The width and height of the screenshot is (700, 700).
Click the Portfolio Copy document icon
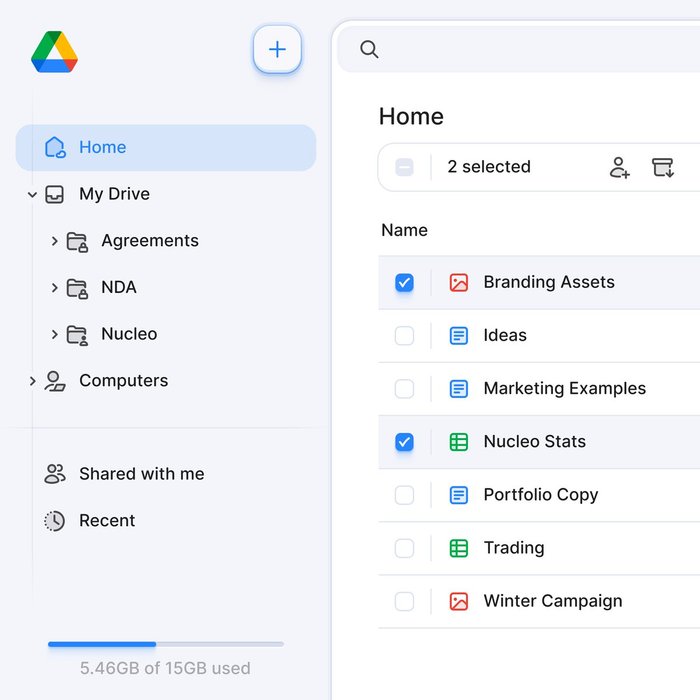(x=458, y=495)
